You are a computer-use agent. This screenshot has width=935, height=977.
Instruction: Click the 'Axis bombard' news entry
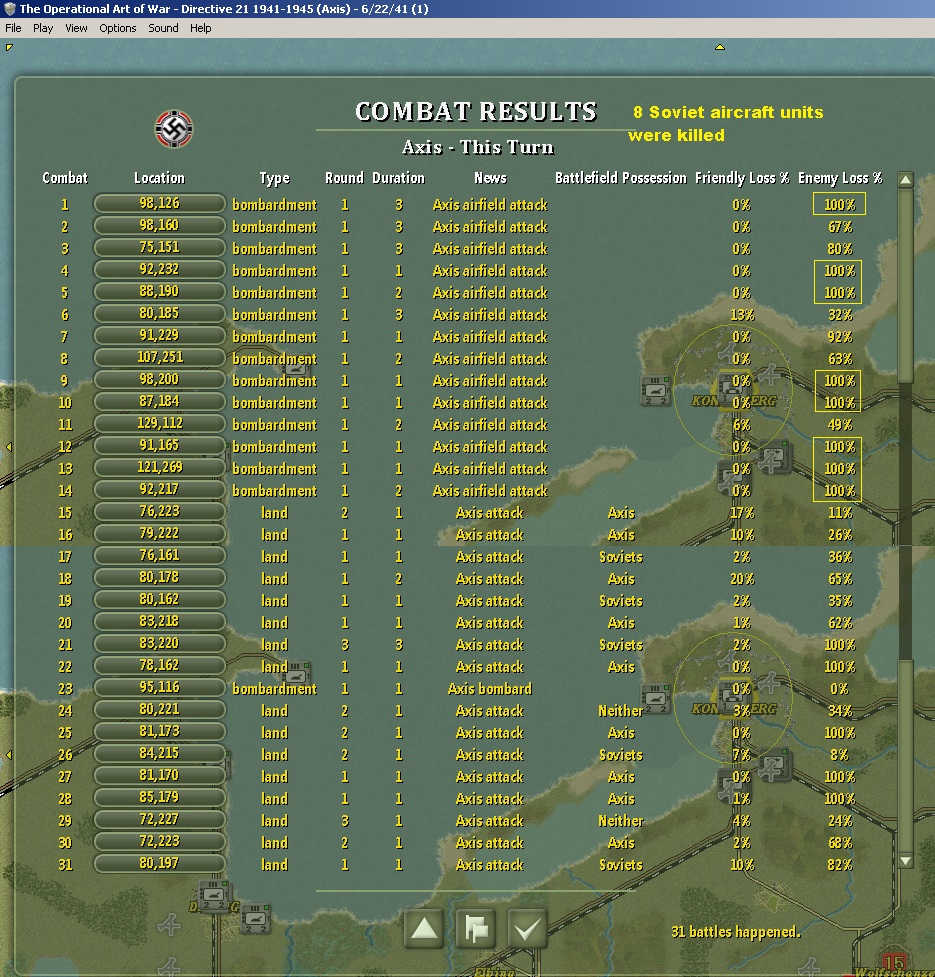490,689
